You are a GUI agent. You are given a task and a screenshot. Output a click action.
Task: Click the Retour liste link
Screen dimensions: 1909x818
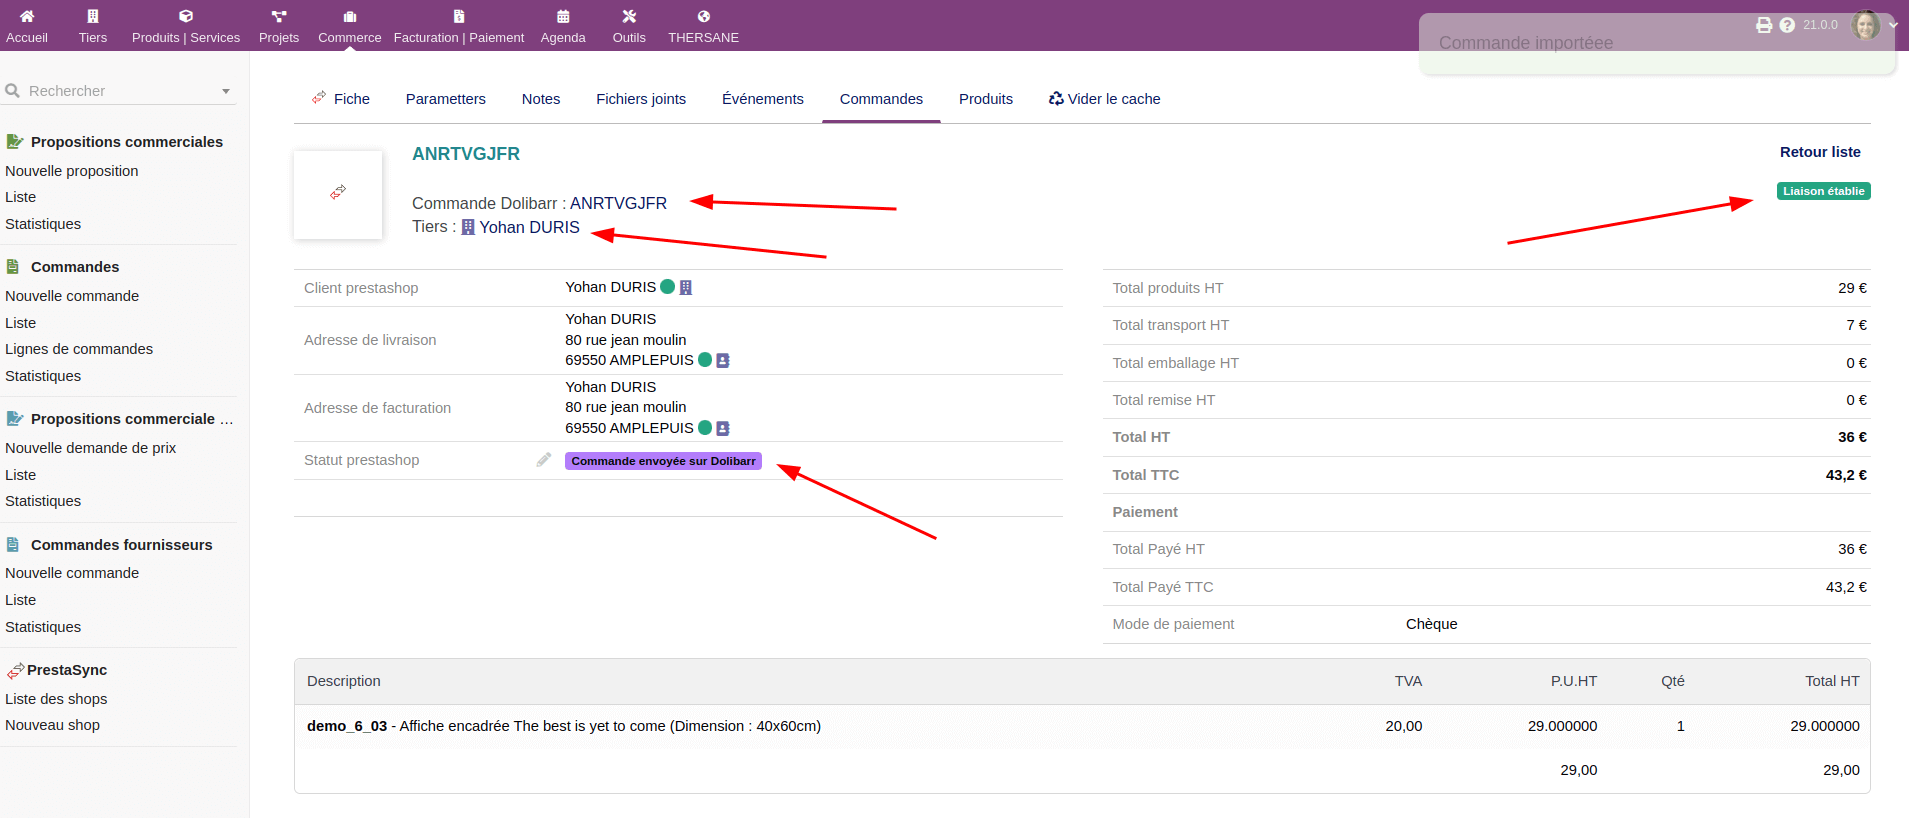coord(1819,152)
